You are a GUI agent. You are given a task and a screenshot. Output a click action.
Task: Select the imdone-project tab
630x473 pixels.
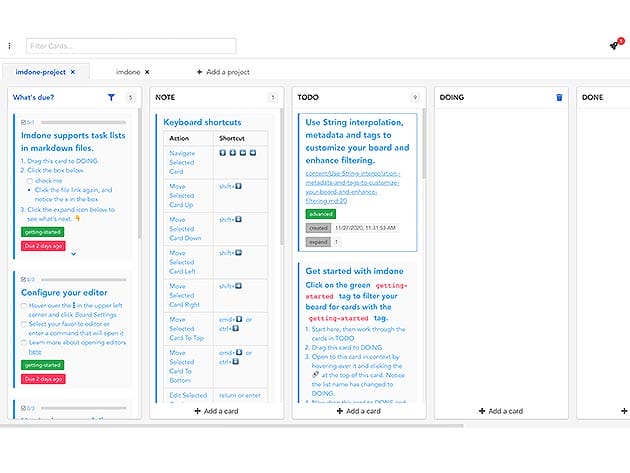pos(39,72)
